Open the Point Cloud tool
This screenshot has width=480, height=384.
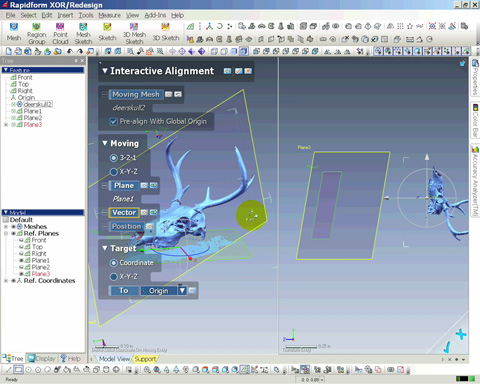(x=60, y=33)
